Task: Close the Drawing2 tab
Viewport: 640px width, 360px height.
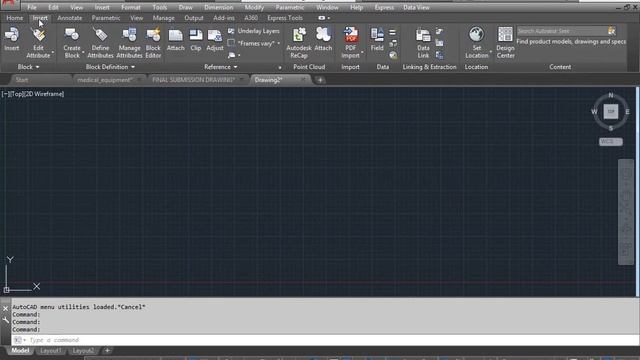Action: click(x=303, y=80)
